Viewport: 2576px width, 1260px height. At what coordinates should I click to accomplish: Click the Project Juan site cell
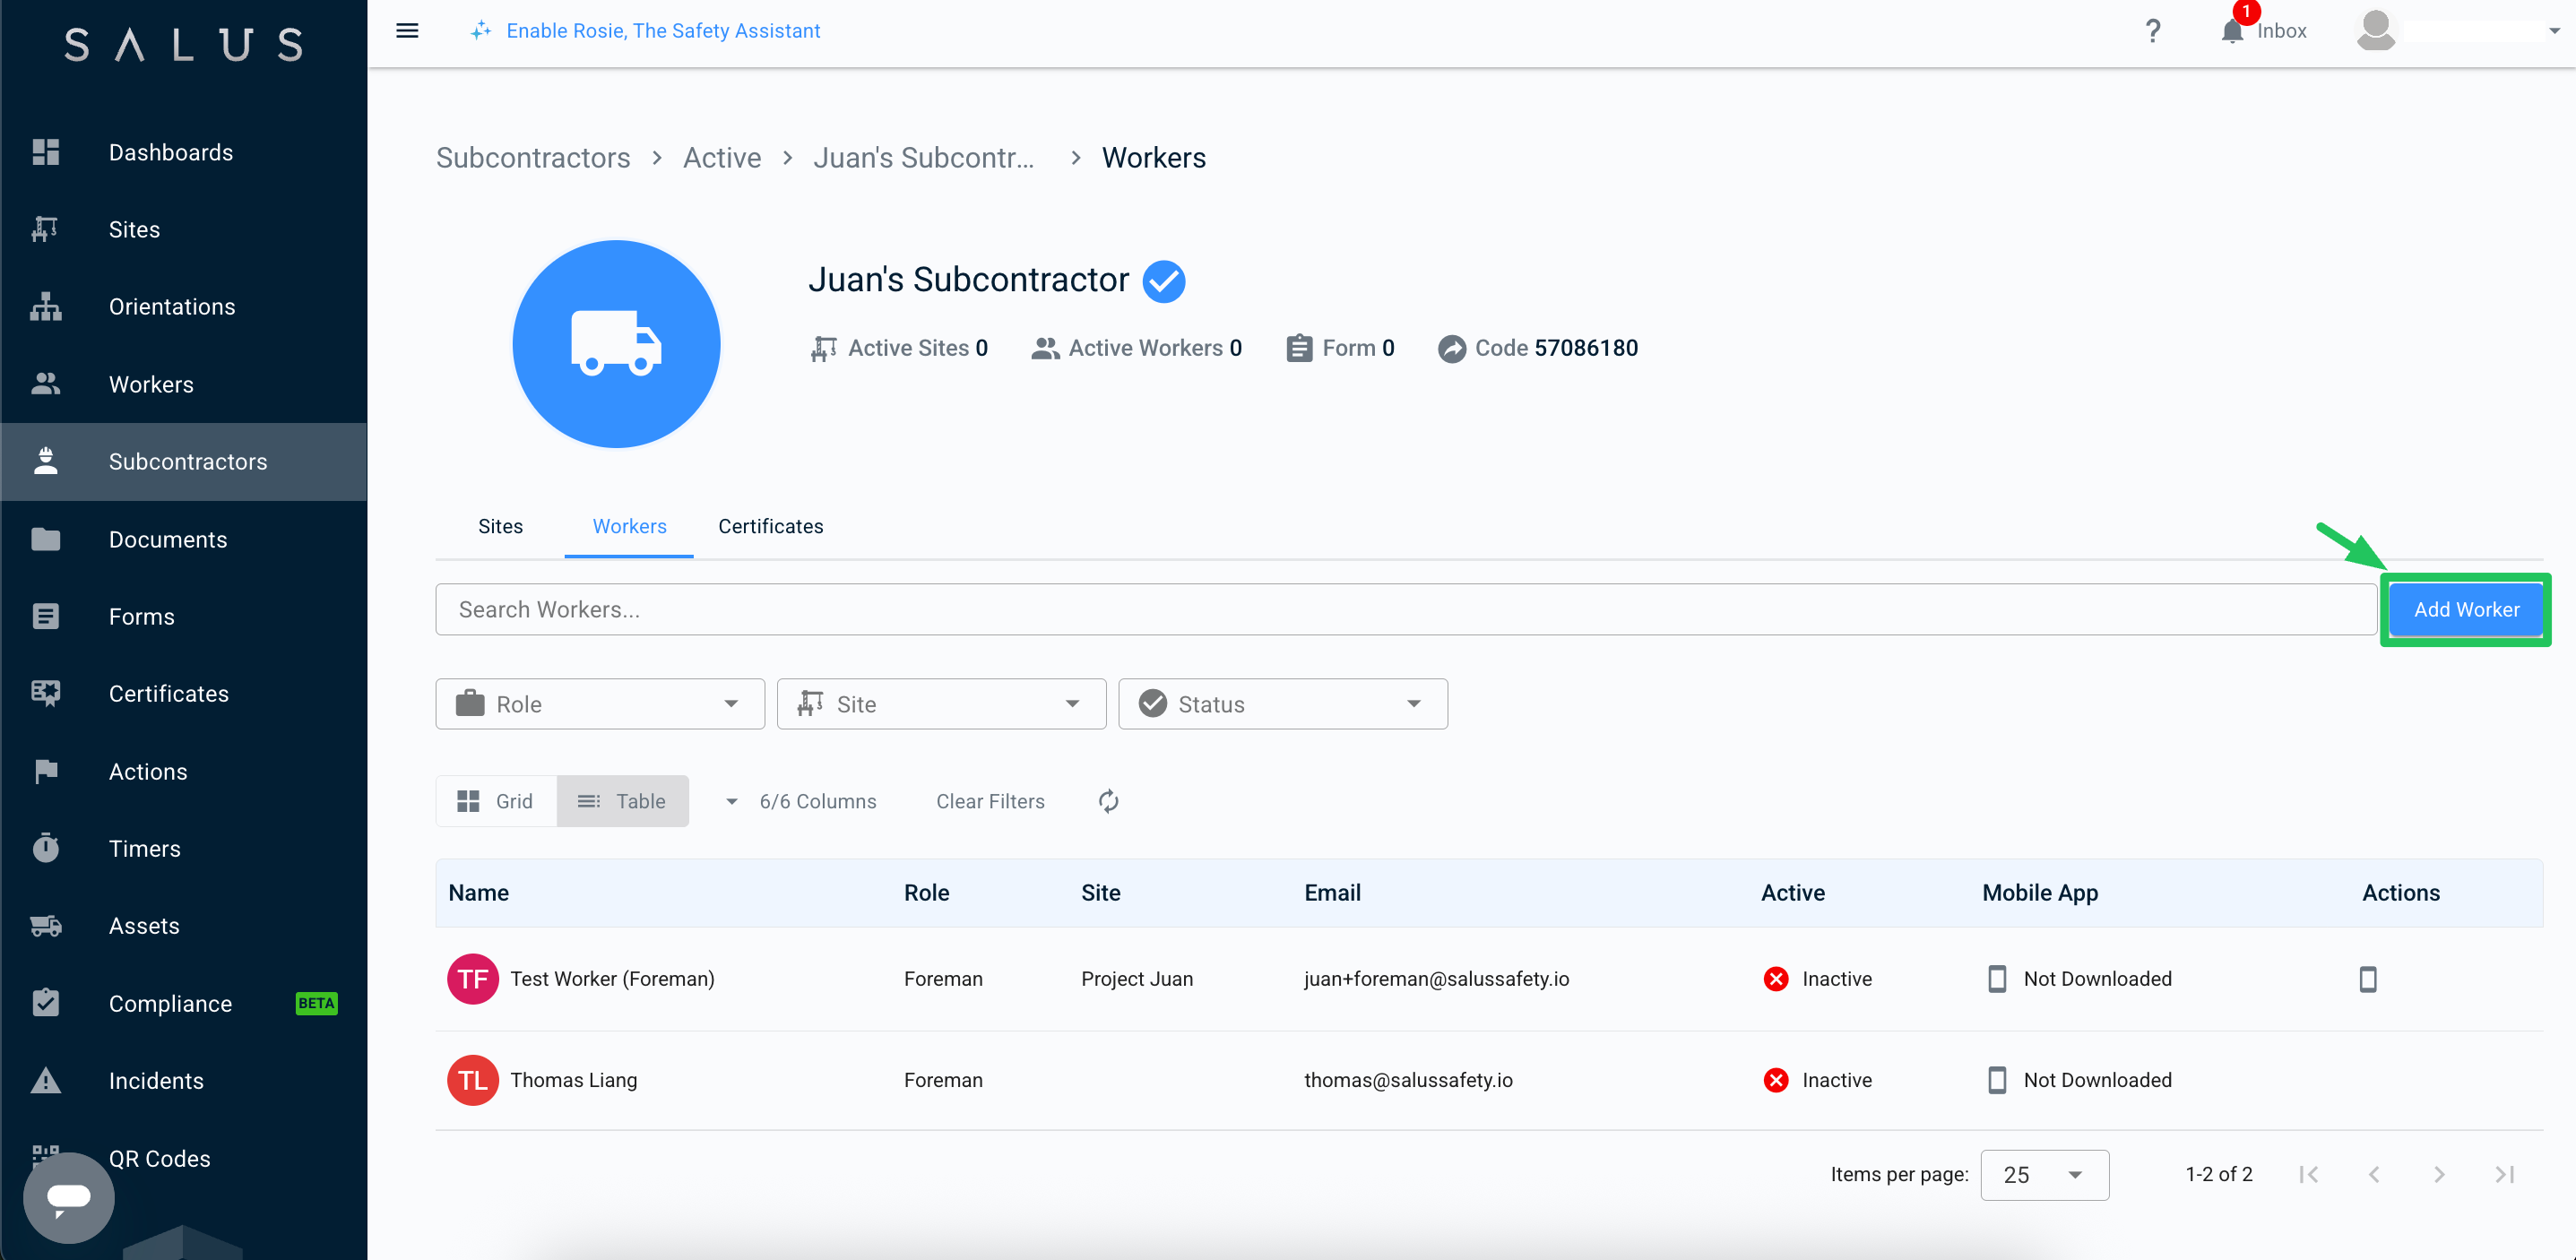1137,979
